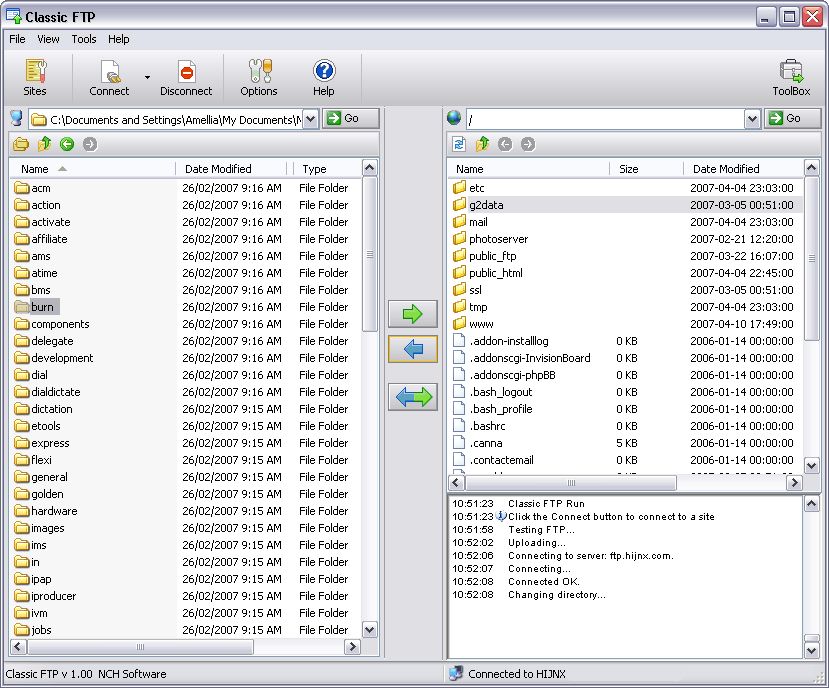
Task: Go up one level in local folder
Action: (x=44, y=144)
